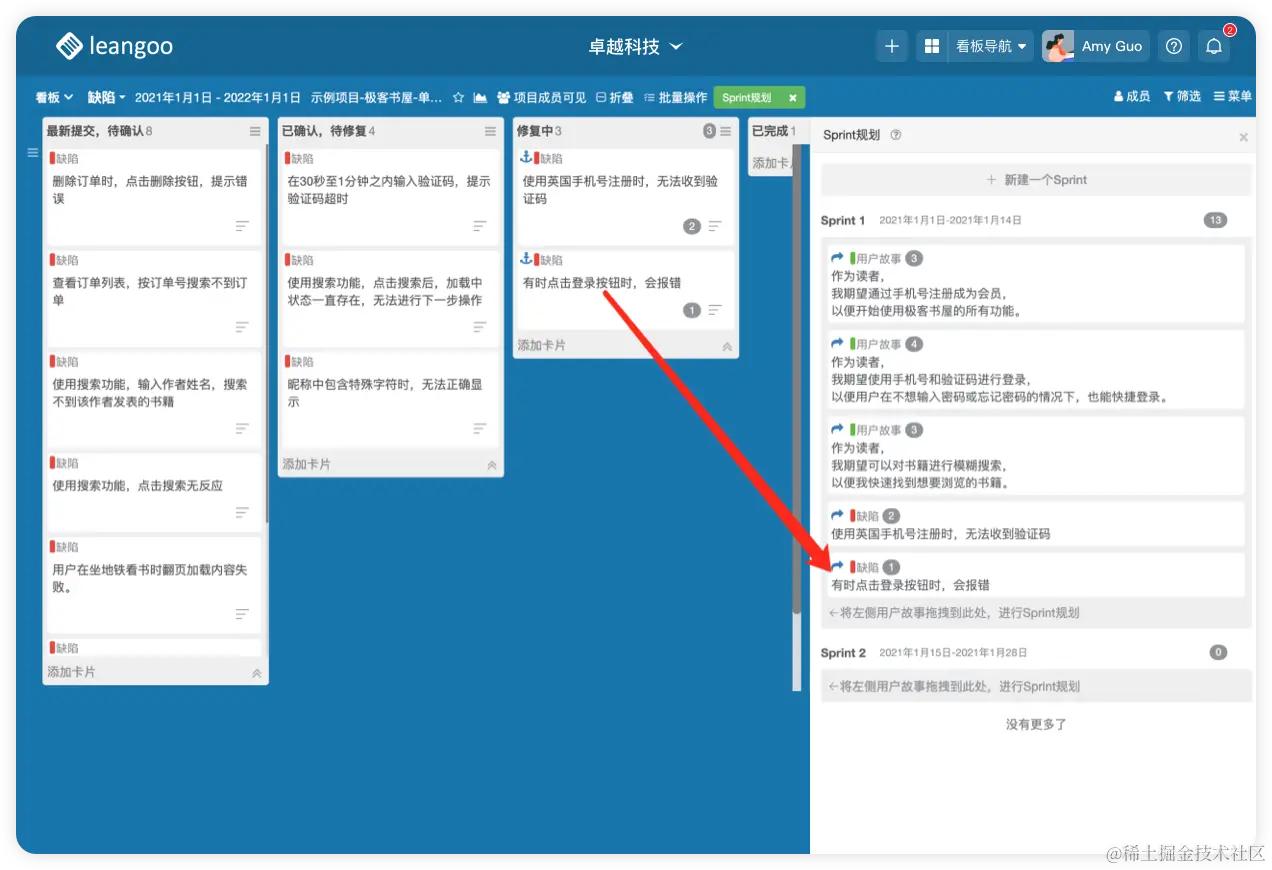This screenshot has width=1272, height=870.
Task: Click share arrow on Sprint 使用英国手机号注册 defect
Action: [x=838, y=516]
